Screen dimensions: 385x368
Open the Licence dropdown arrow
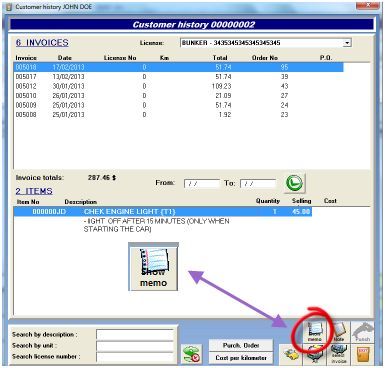coord(347,43)
